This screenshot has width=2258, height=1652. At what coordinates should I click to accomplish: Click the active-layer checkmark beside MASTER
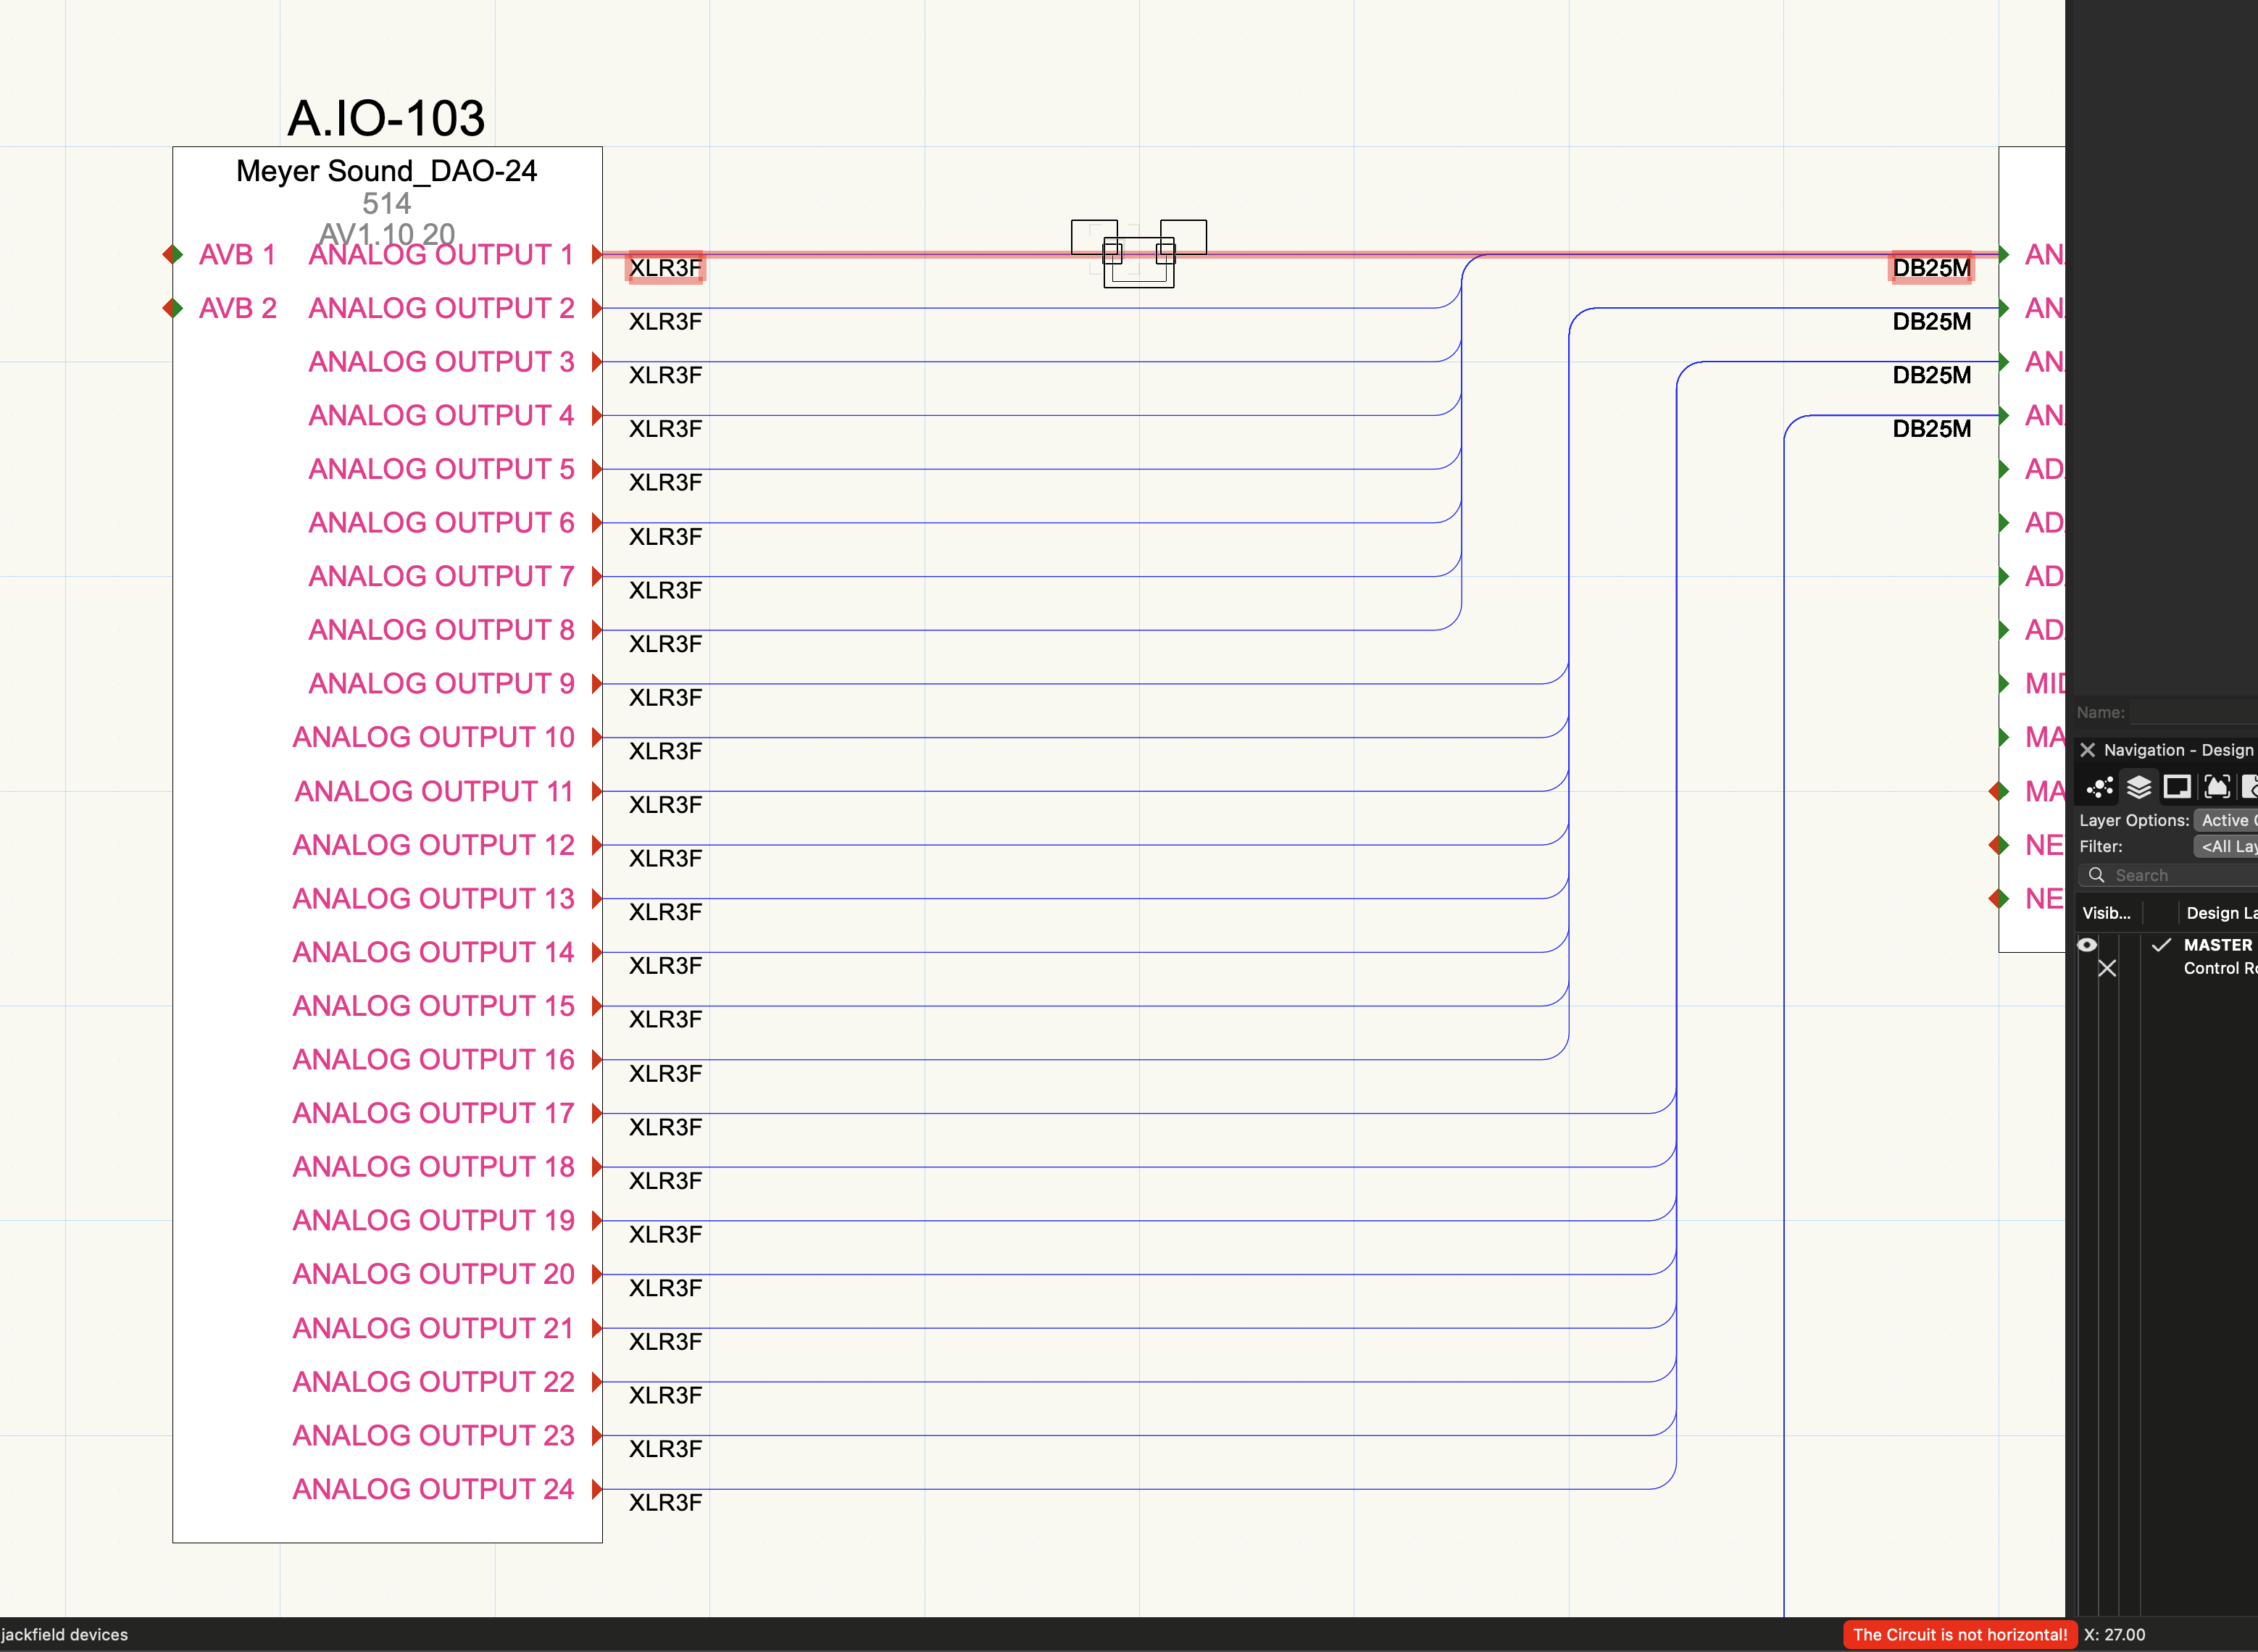(2161, 945)
